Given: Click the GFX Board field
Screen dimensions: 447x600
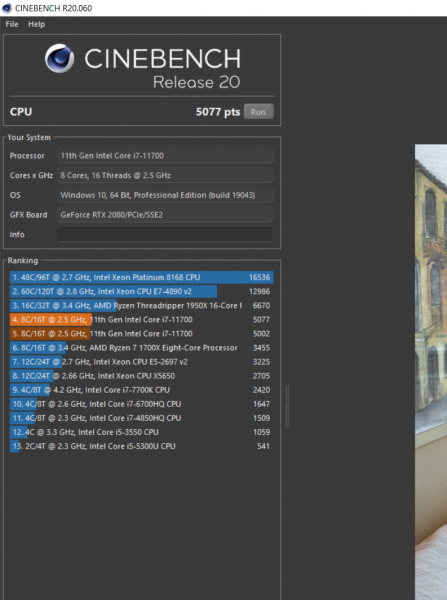Looking at the screenshot, I should 165,215.
